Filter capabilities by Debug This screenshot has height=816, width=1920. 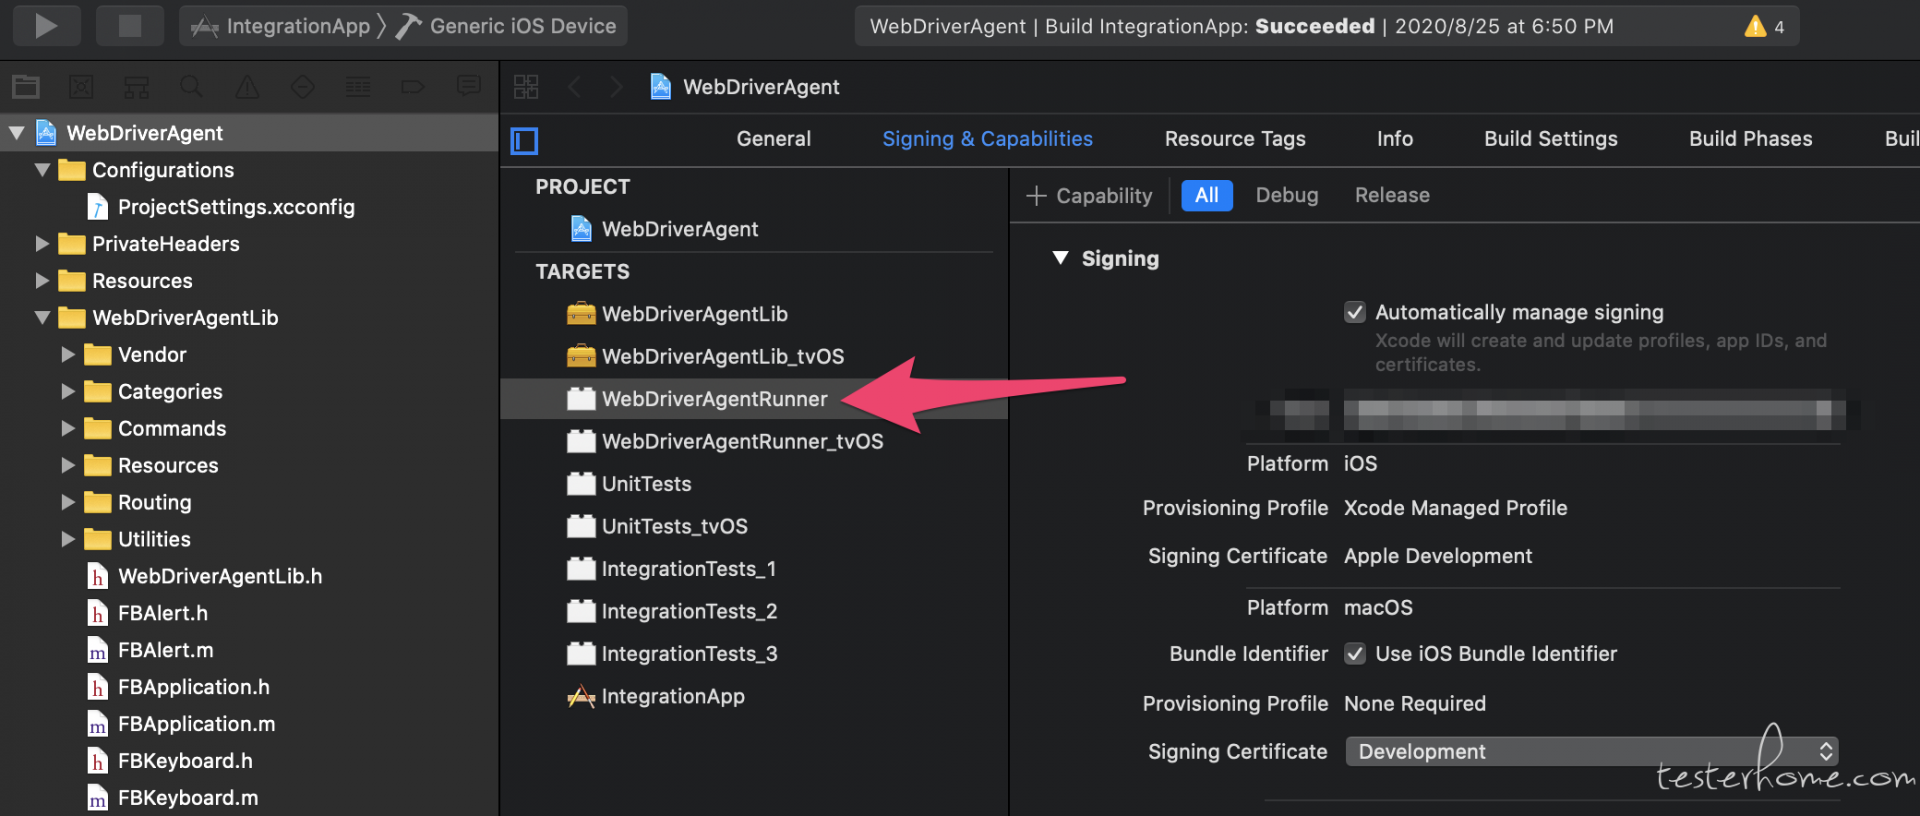click(x=1287, y=195)
